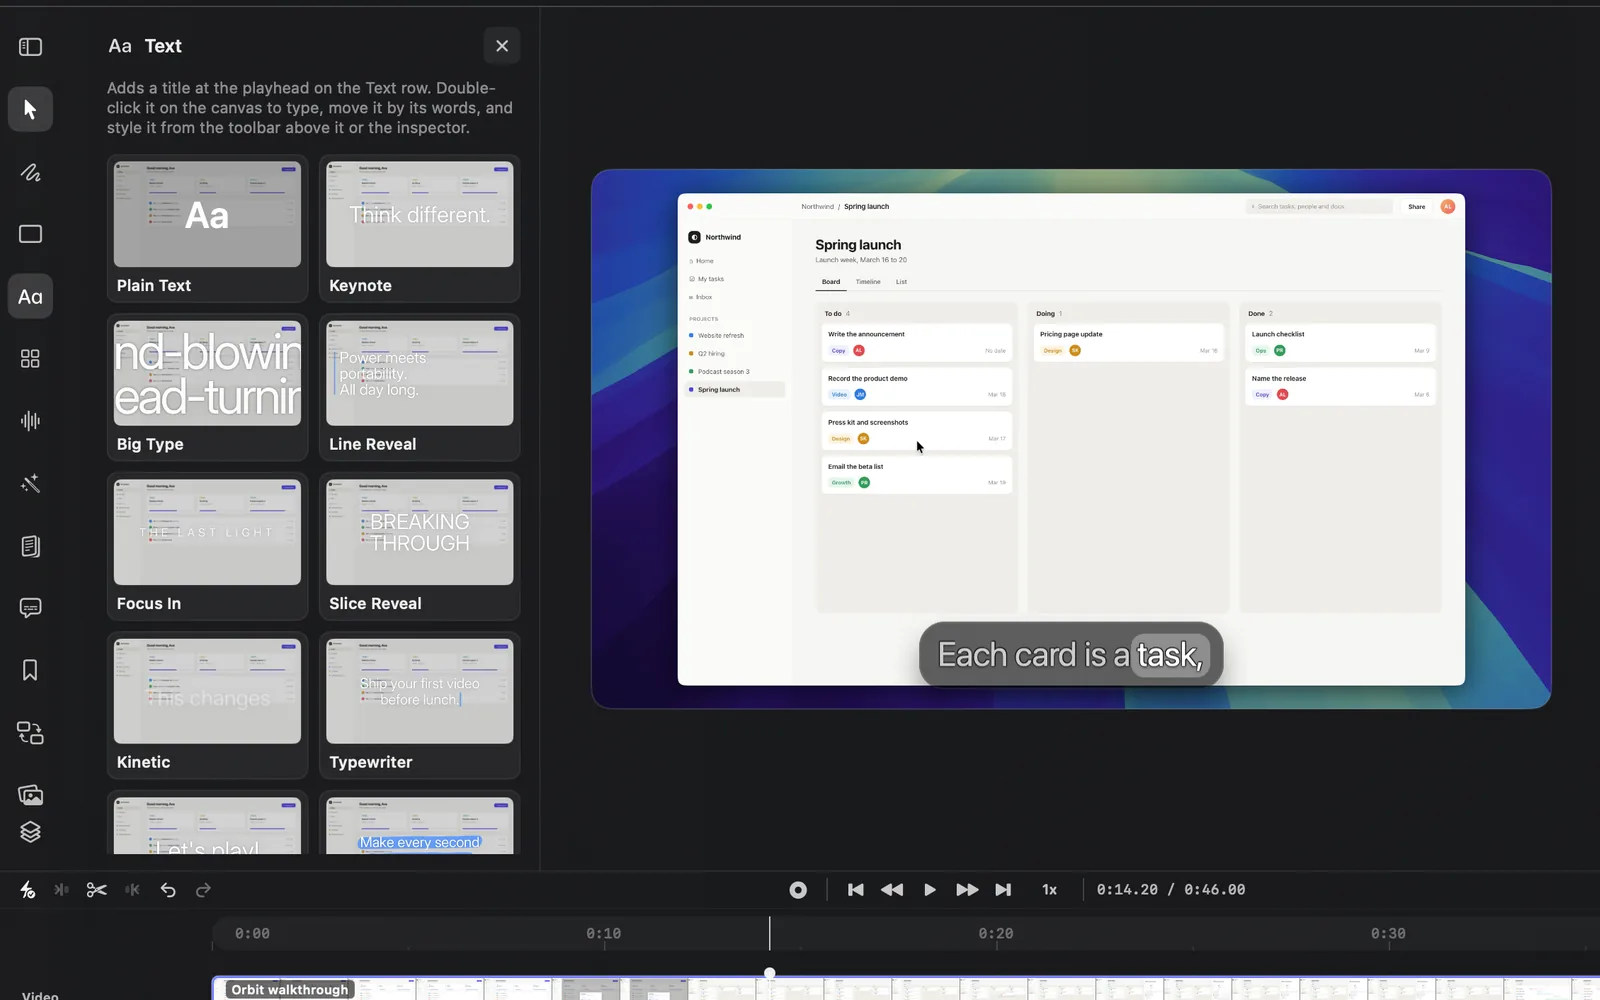Choose the Line Reveal text preset
The width and height of the screenshot is (1600, 1000).
420,388
